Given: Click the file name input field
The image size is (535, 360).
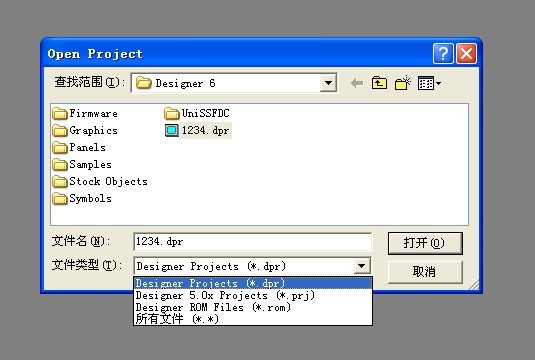Looking at the screenshot, I should [x=252, y=242].
